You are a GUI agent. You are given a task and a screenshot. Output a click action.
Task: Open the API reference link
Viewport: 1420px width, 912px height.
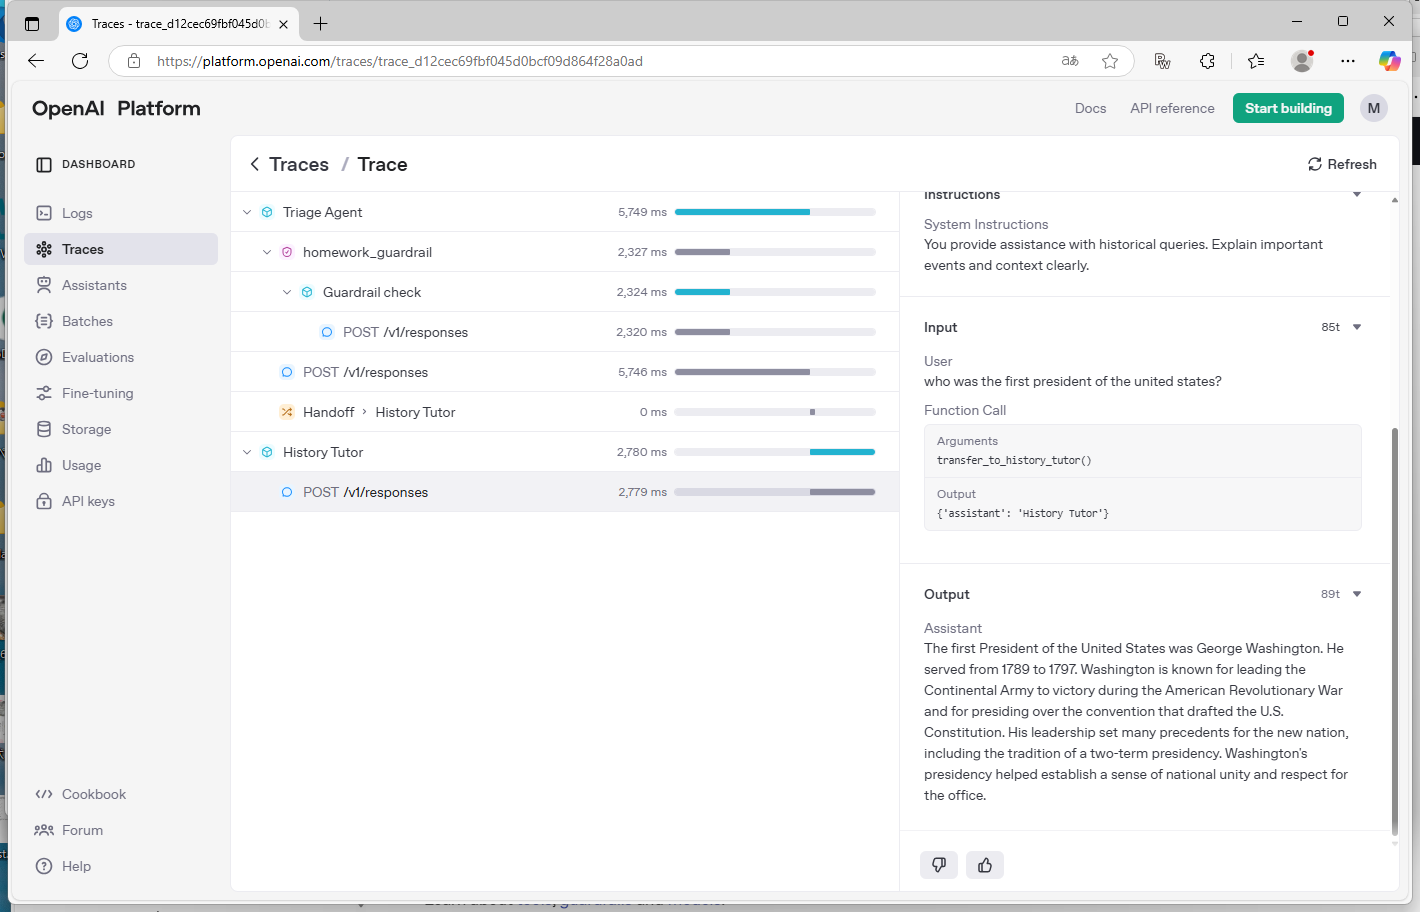click(1172, 108)
